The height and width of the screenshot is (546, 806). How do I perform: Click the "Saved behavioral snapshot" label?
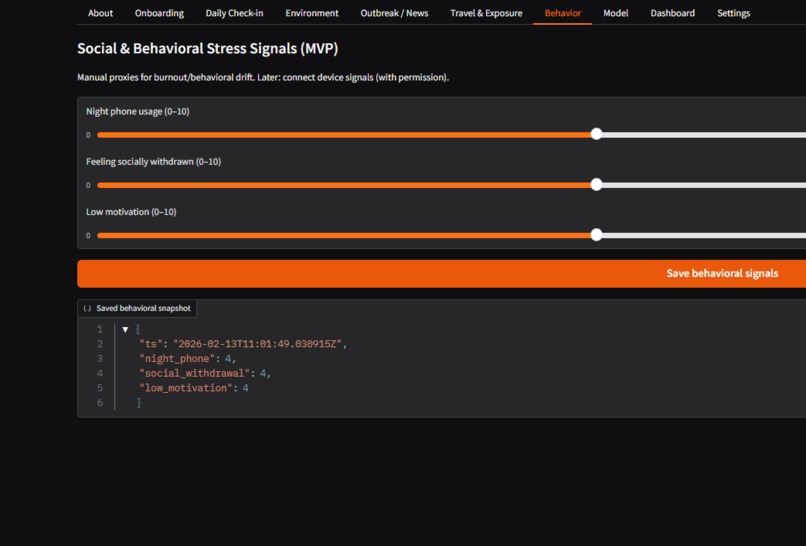tap(143, 308)
